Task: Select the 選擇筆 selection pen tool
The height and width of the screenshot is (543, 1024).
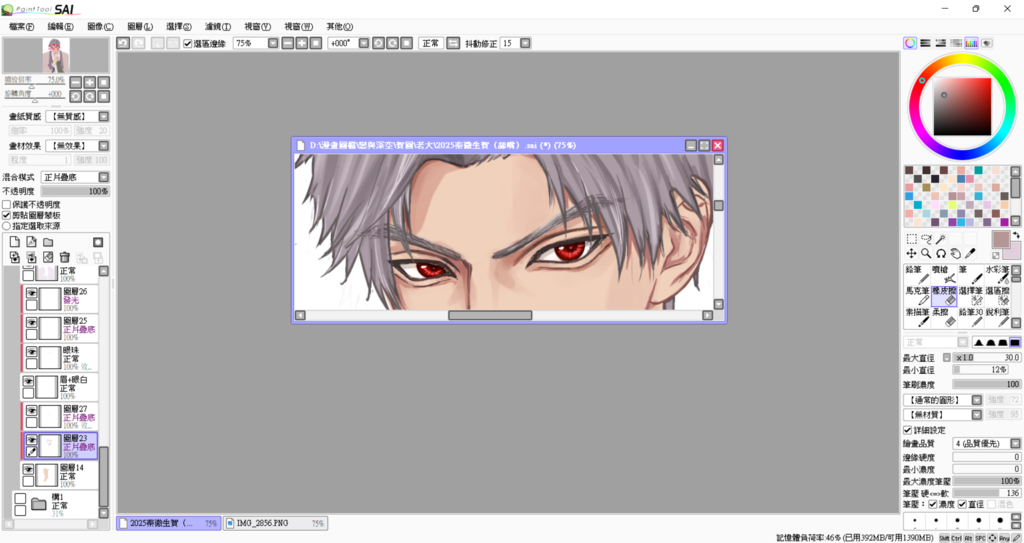Action: click(970, 296)
